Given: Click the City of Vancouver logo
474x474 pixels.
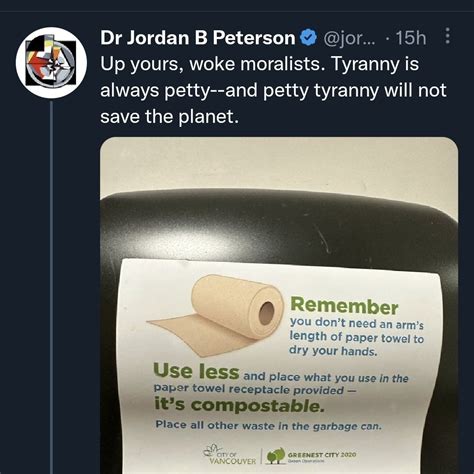Looking at the screenshot, I should coord(230,455).
